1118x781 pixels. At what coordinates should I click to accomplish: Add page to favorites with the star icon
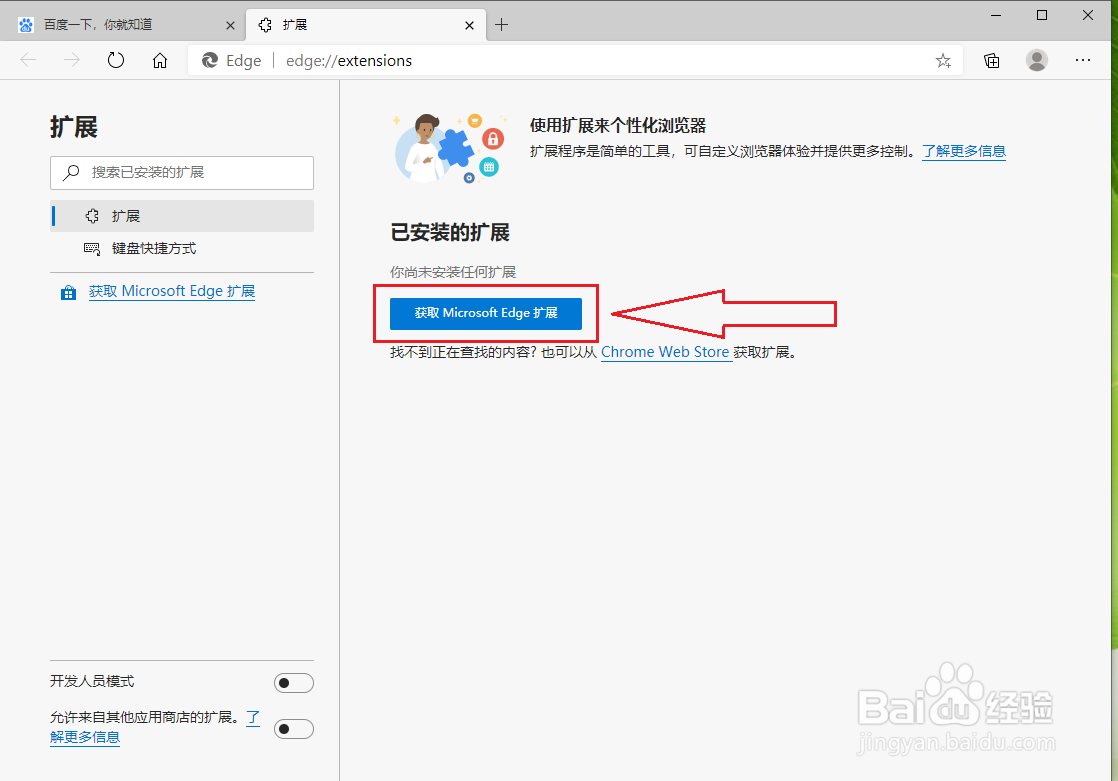tap(943, 61)
